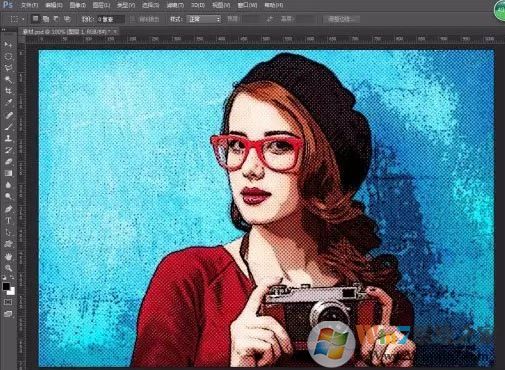Open the Filter menu

(x=175, y=5)
